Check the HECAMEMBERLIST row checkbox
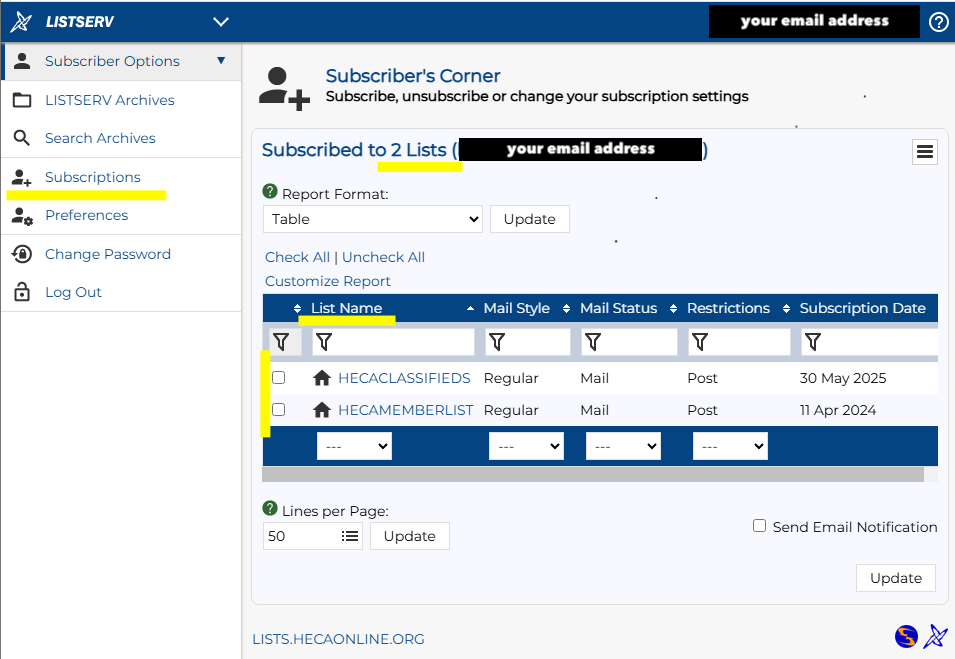955x659 pixels. [x=278, y=409]
